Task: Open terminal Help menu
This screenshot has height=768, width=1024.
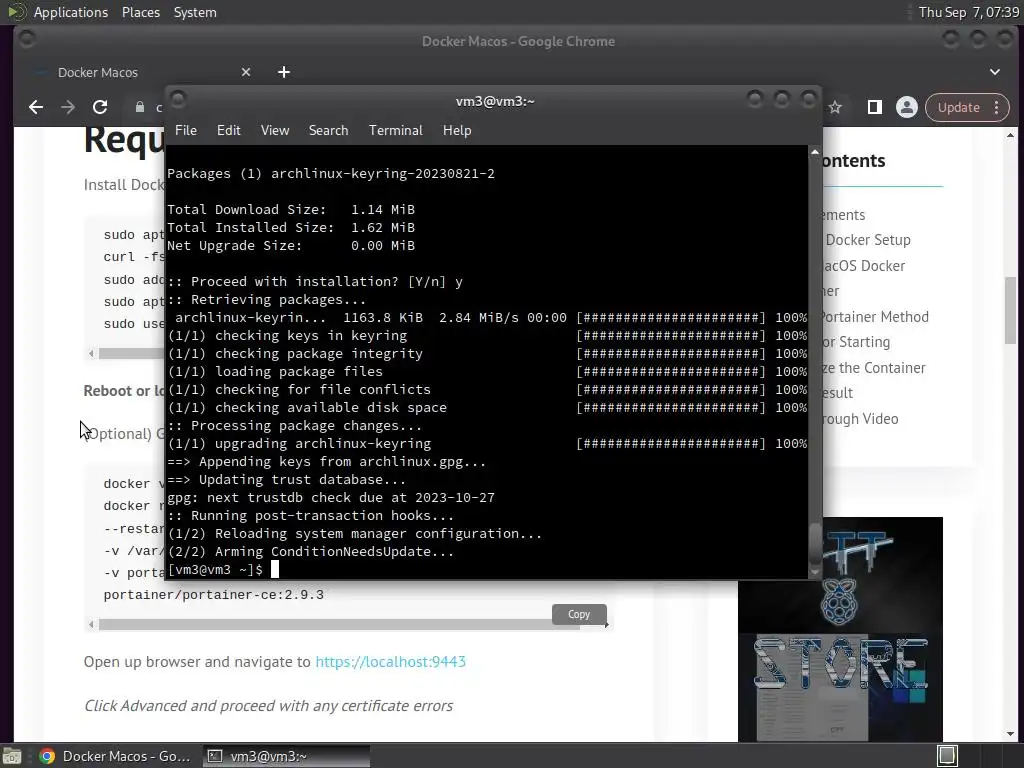Action: point(457,130)
